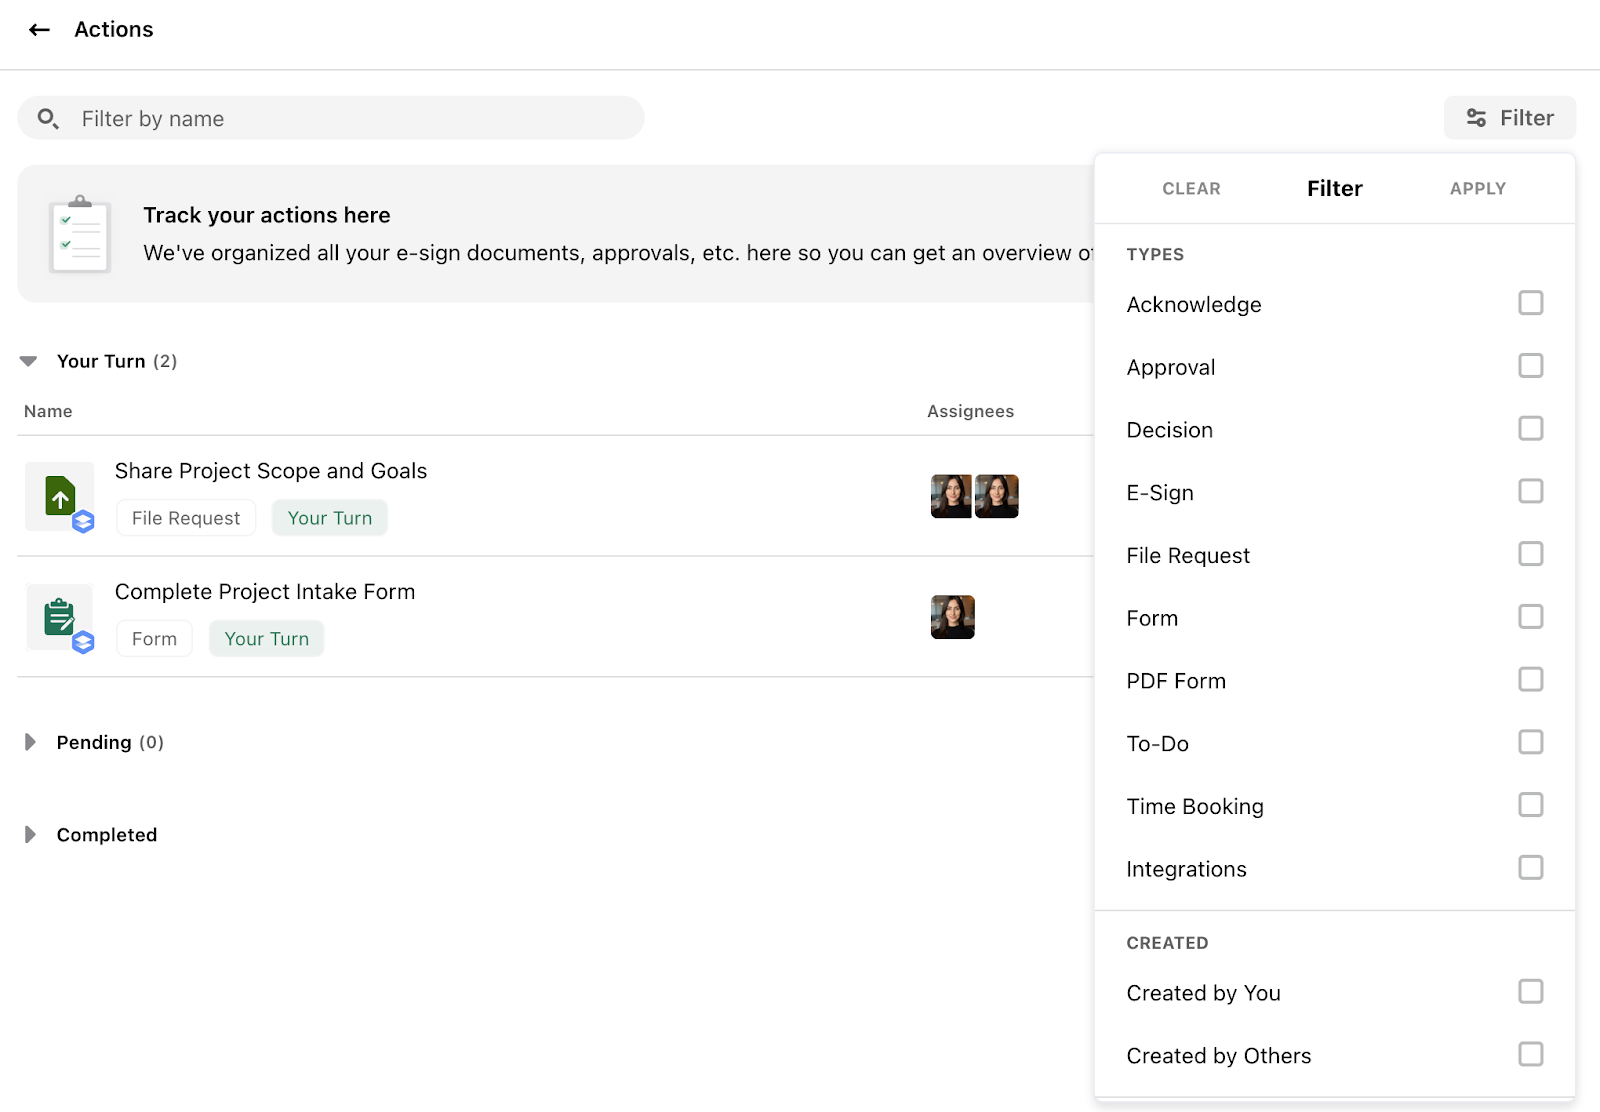The width and height of the screenshot is (1600, 1112).
Task: Click the clipboard checklist illustration in banner
Action: pyautogui.click(x=80, y=235)
